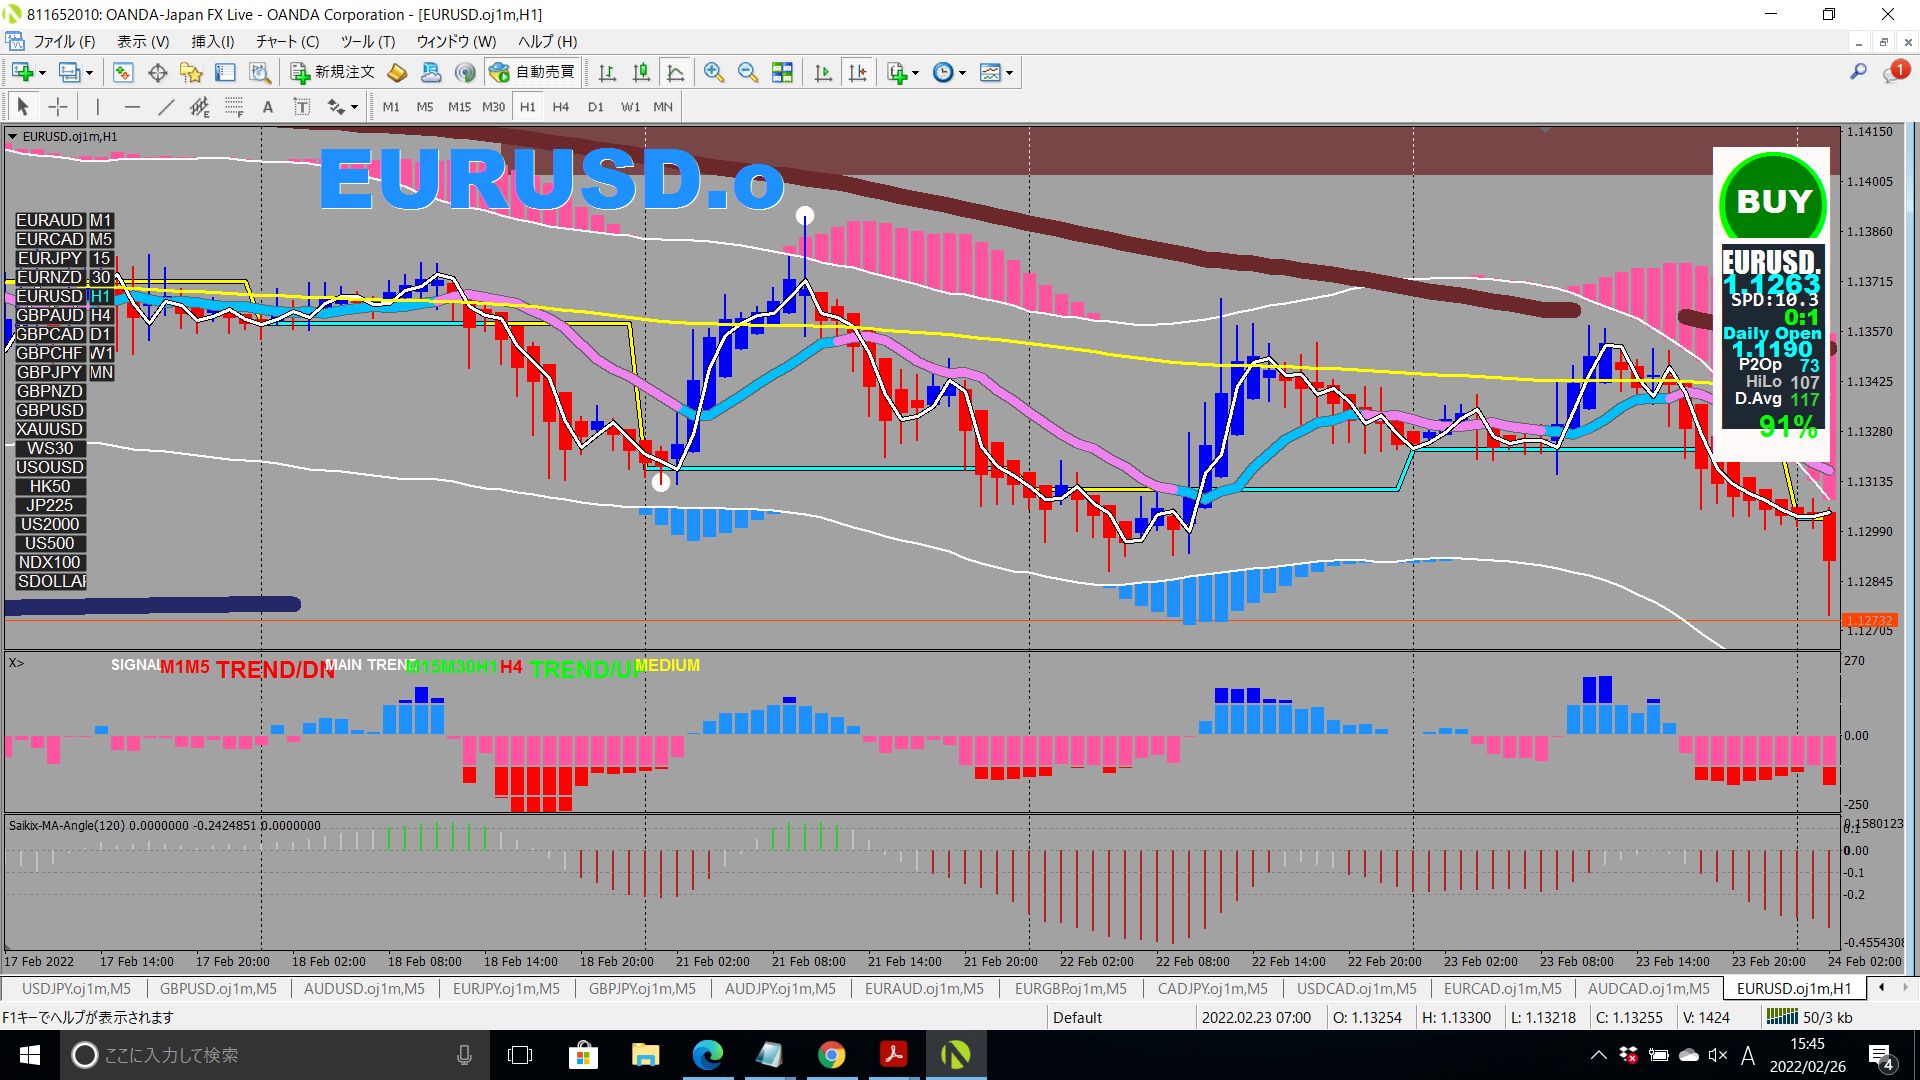
Task: Expand the arrows objects dropdown
Action: tap(354, 107)
